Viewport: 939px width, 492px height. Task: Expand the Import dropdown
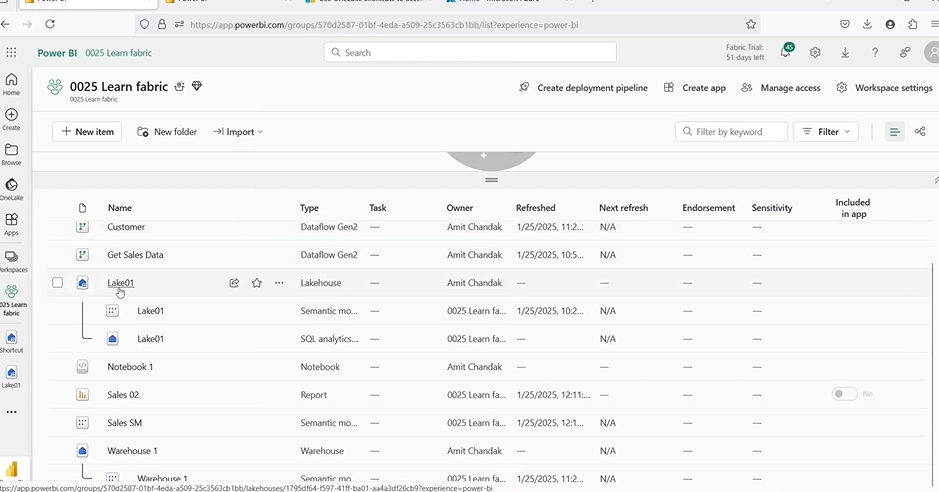pyautogui.click(x=238, y=132)
